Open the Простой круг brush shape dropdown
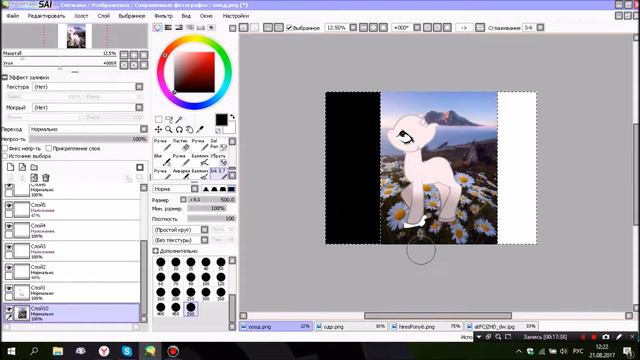The image size is (640, 360). click(204, 229)
